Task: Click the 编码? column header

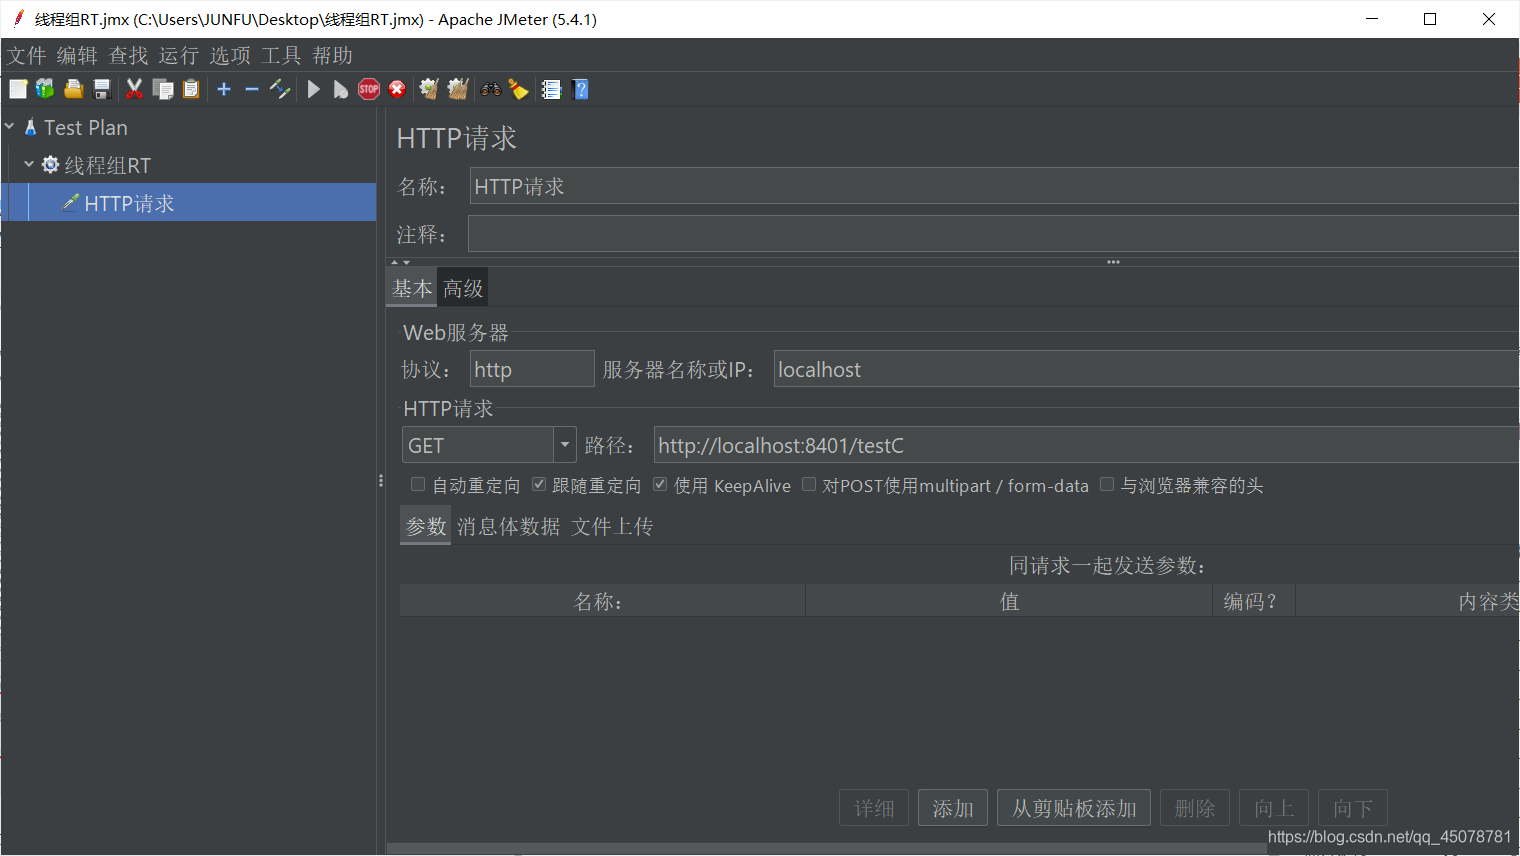Action: pos(1254,601)
